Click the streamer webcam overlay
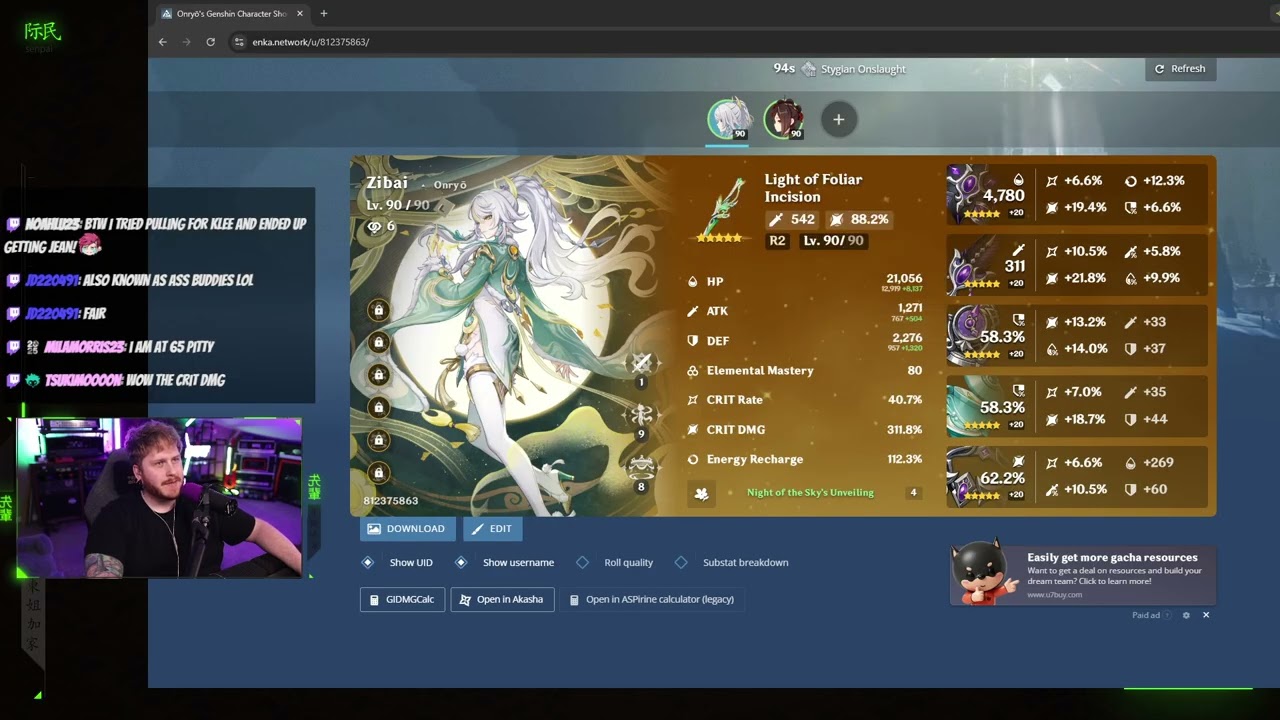 pyautogui.click(x=159, y=498)
